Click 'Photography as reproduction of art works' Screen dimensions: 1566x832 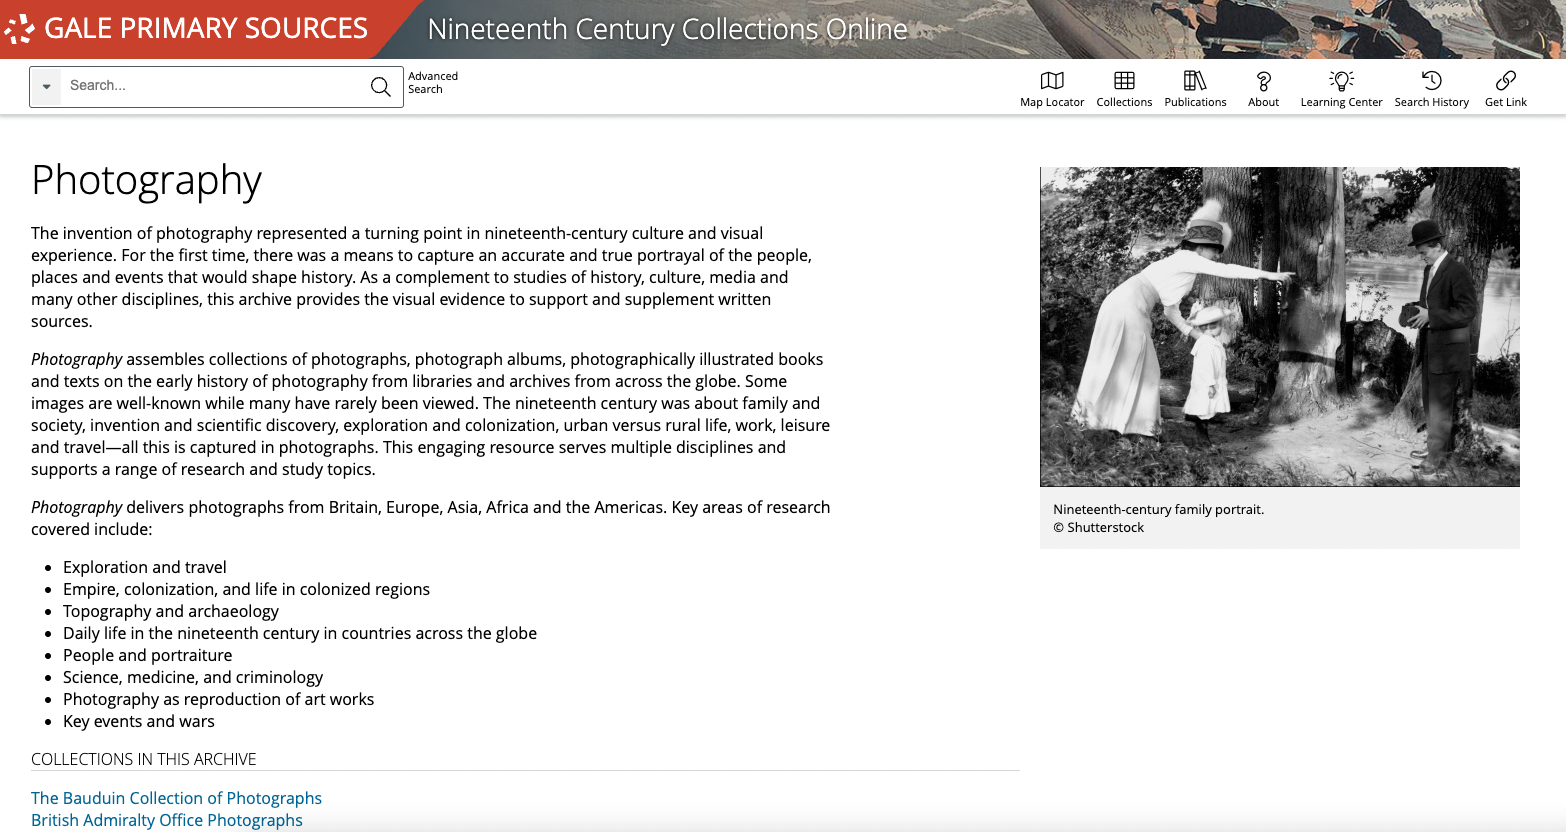pyautogui.click(x=218, y=699)
